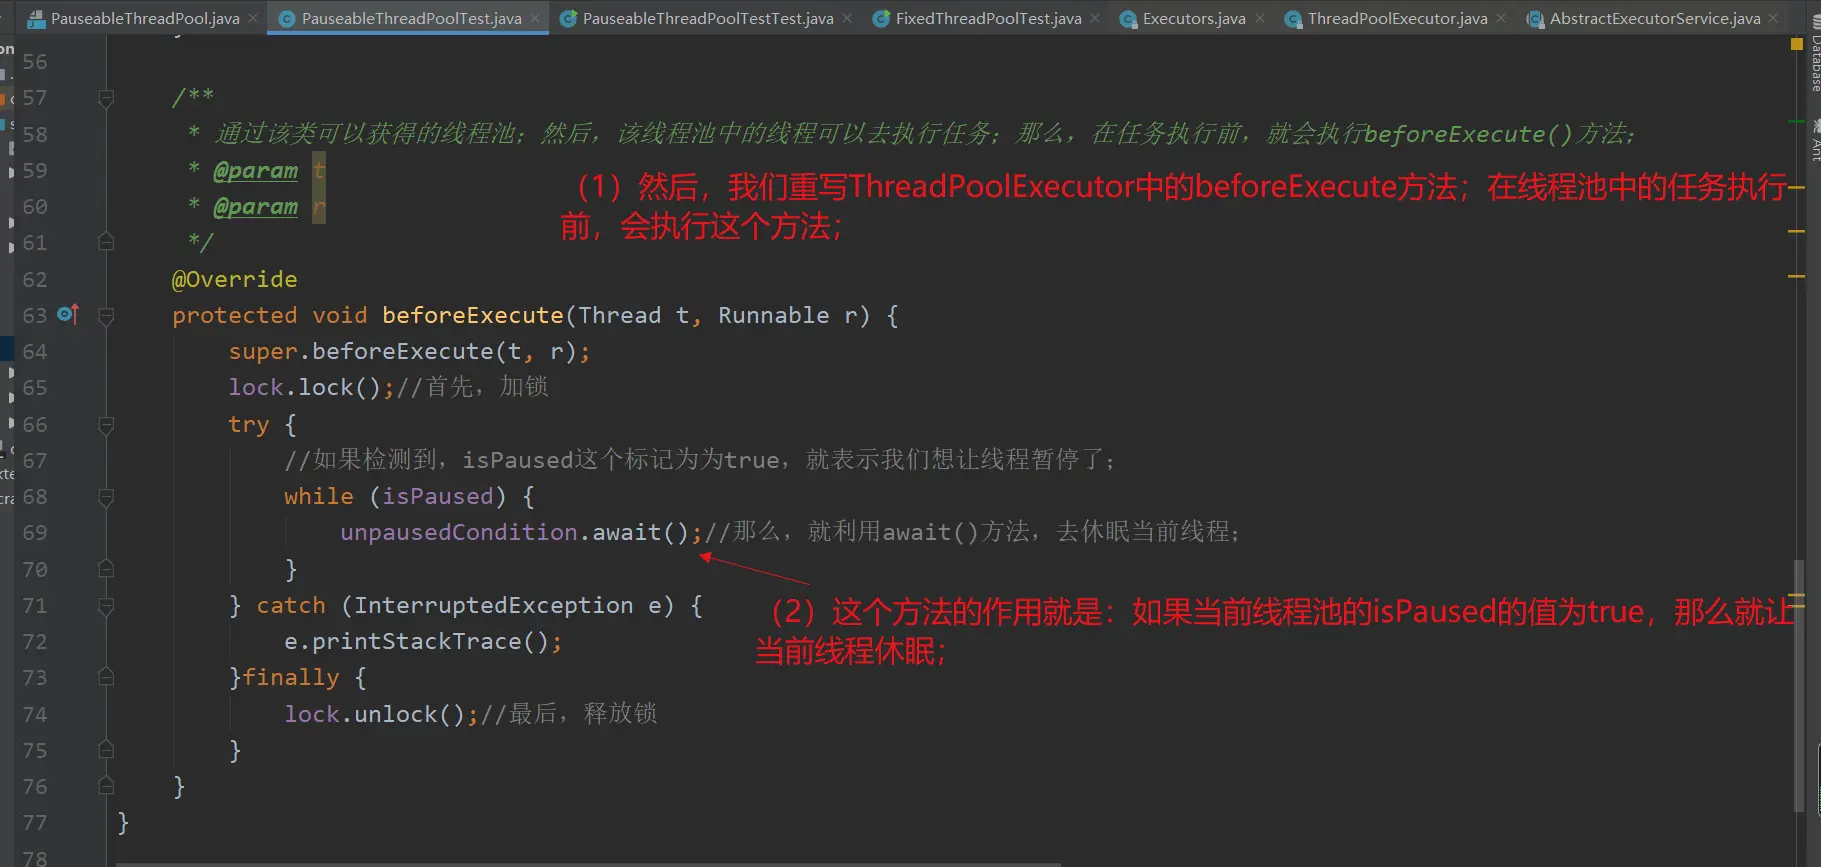Screen dimensions: 1821x867
Task: Click the fold end marker on line 75
Action: [106, 751]
